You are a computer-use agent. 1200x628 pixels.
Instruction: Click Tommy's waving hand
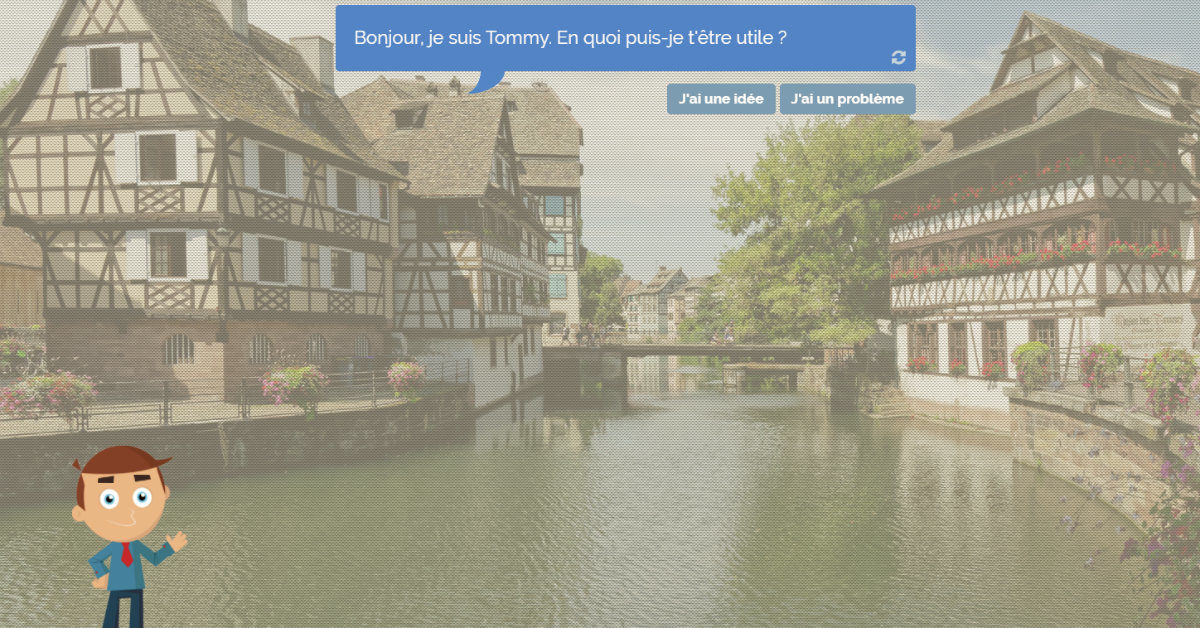(177, 541)
